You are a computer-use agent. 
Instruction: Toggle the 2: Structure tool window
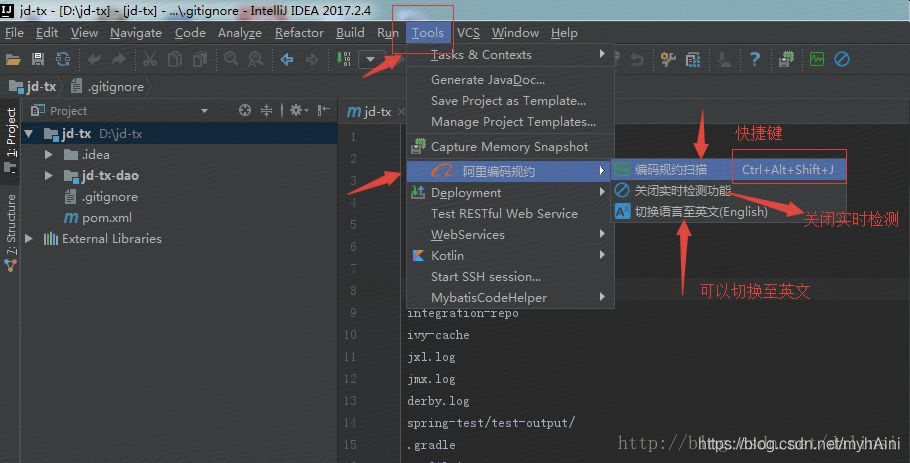[x=10, y=232]
